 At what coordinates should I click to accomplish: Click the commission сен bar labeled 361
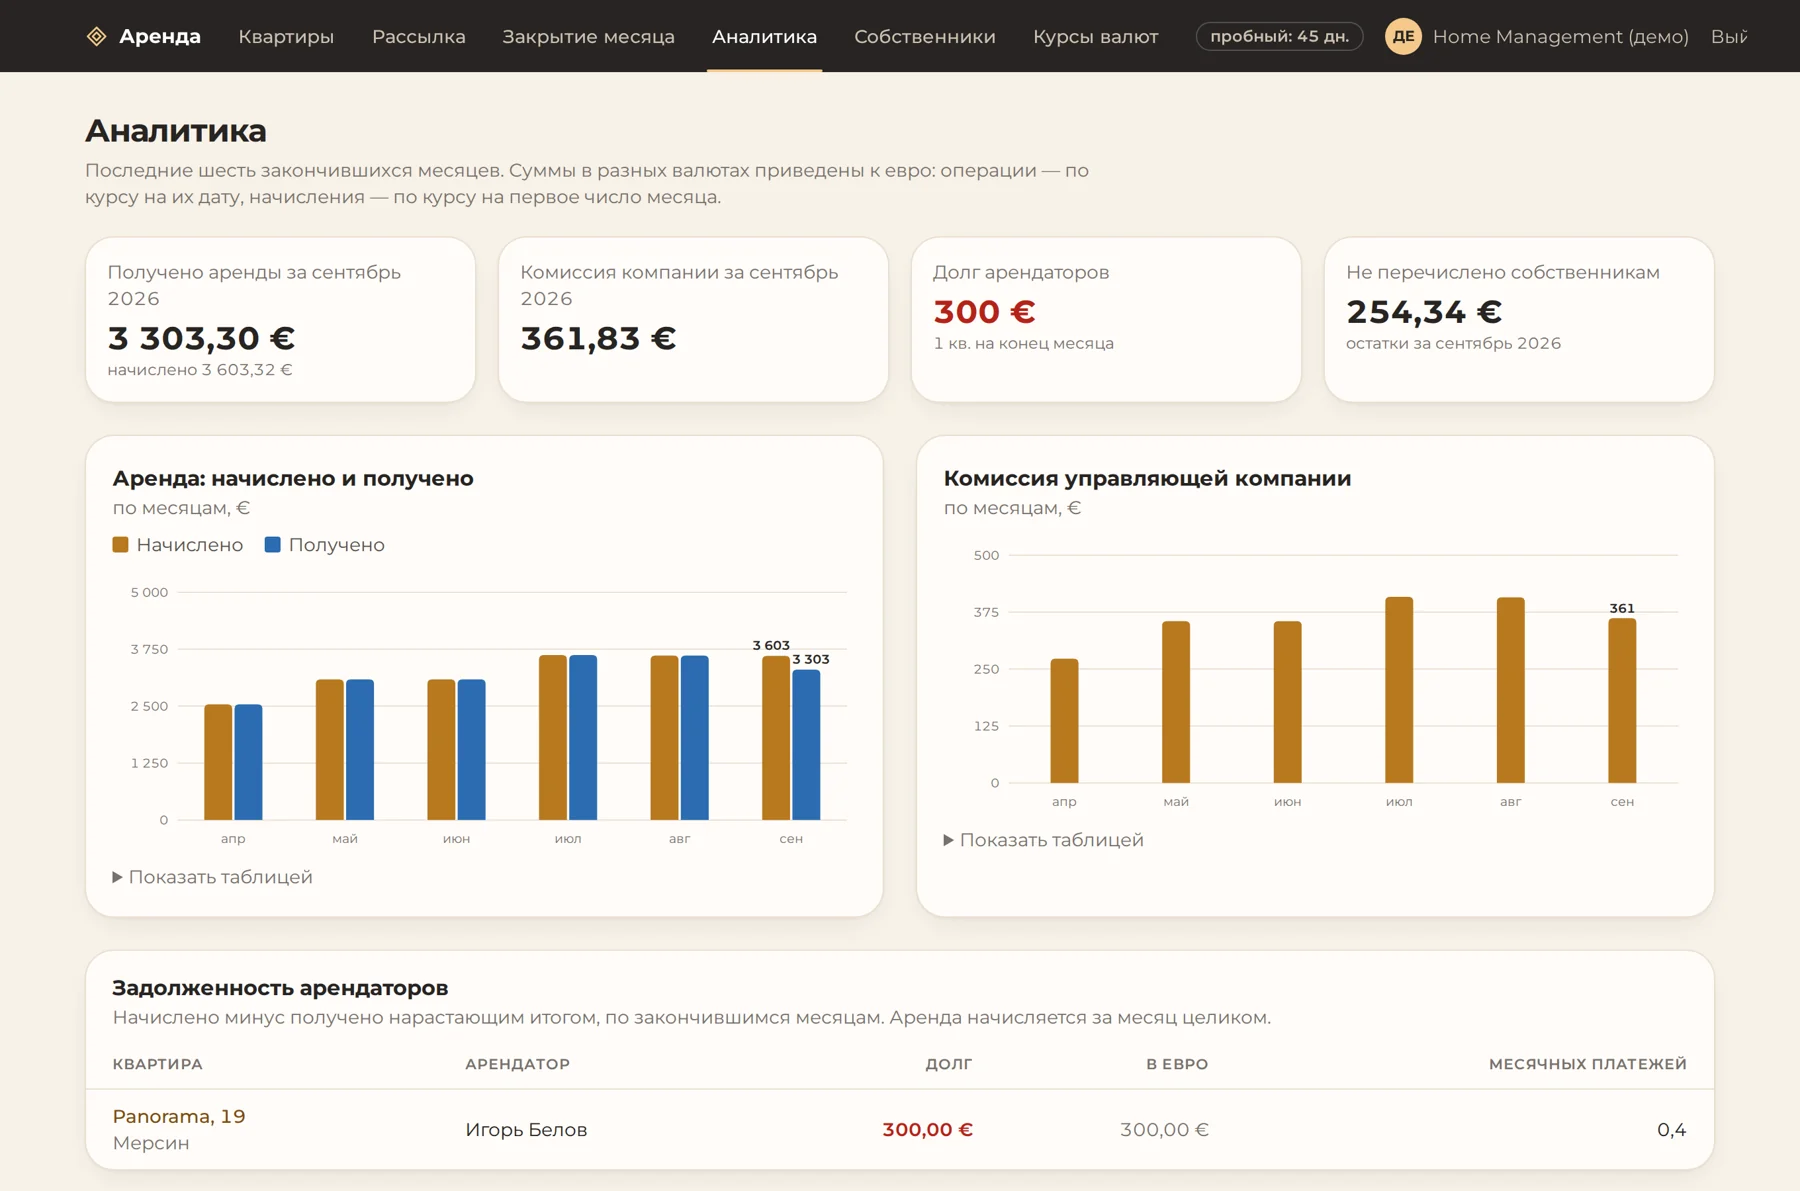click(1622, 700)
